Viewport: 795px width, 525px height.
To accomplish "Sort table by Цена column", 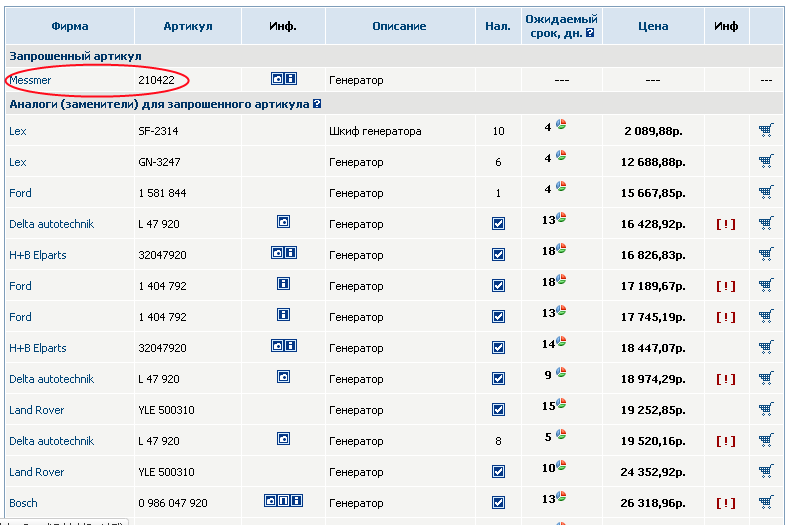I will click(x=653, y=26).
